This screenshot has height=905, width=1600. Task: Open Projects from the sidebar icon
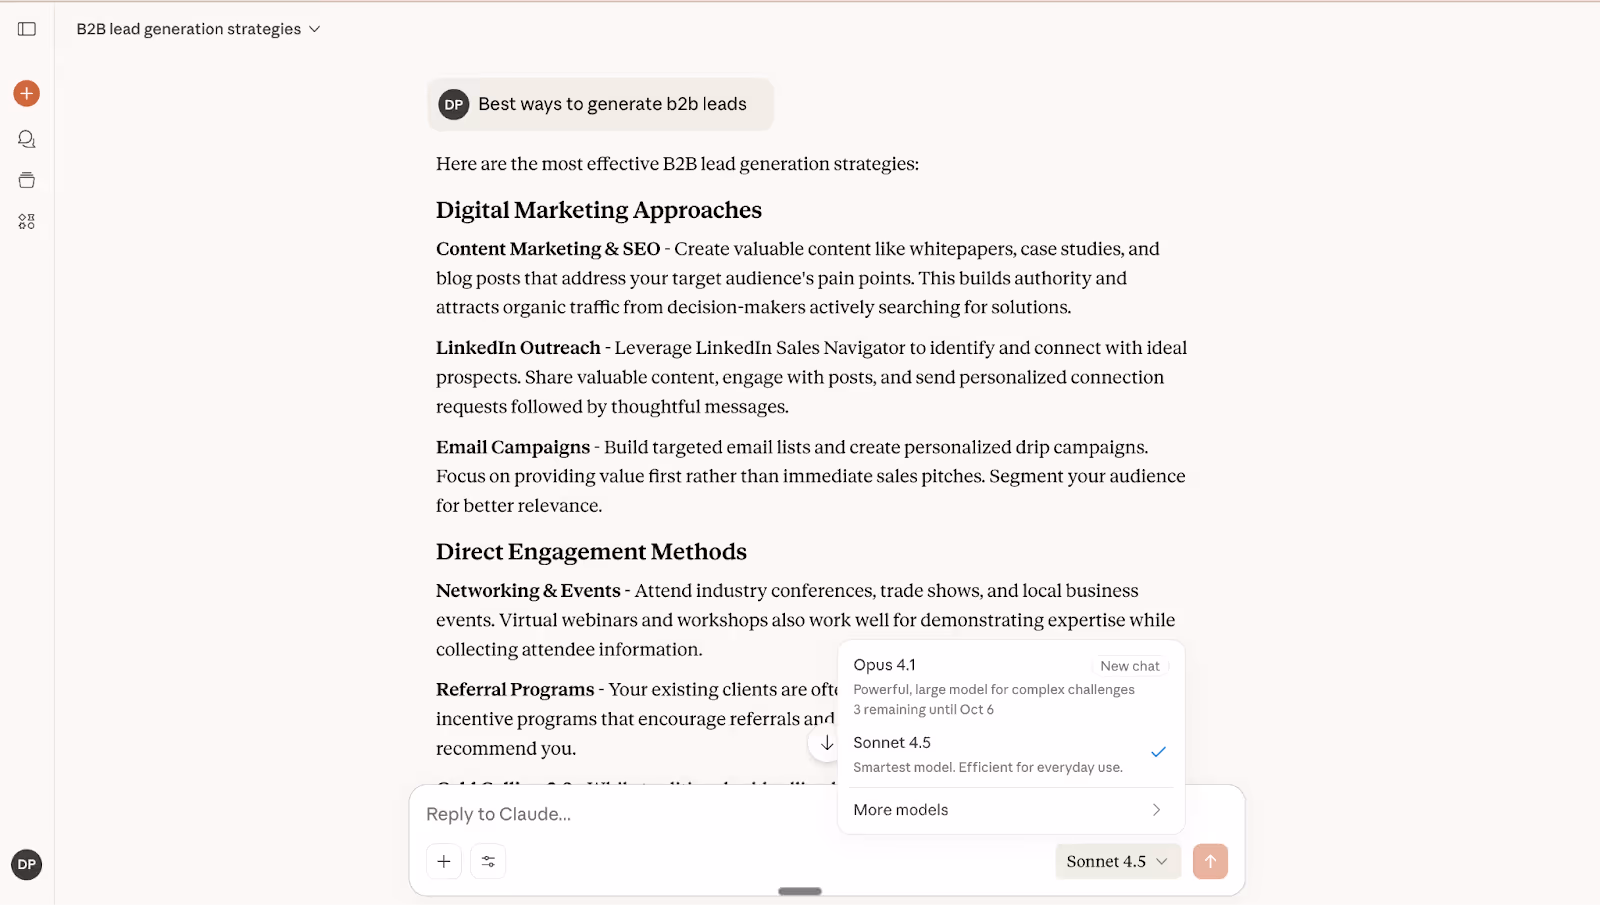pyautogui.click(x=26, y=180)
